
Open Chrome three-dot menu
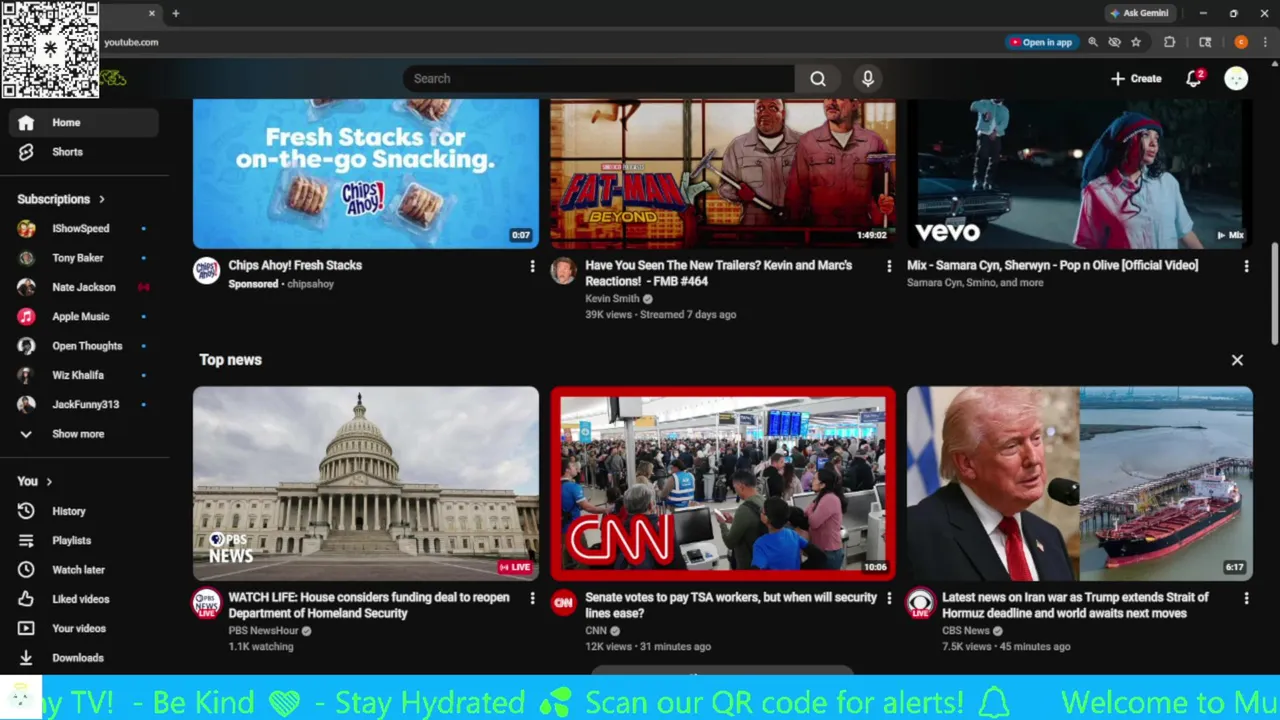tap(1265, 42)
